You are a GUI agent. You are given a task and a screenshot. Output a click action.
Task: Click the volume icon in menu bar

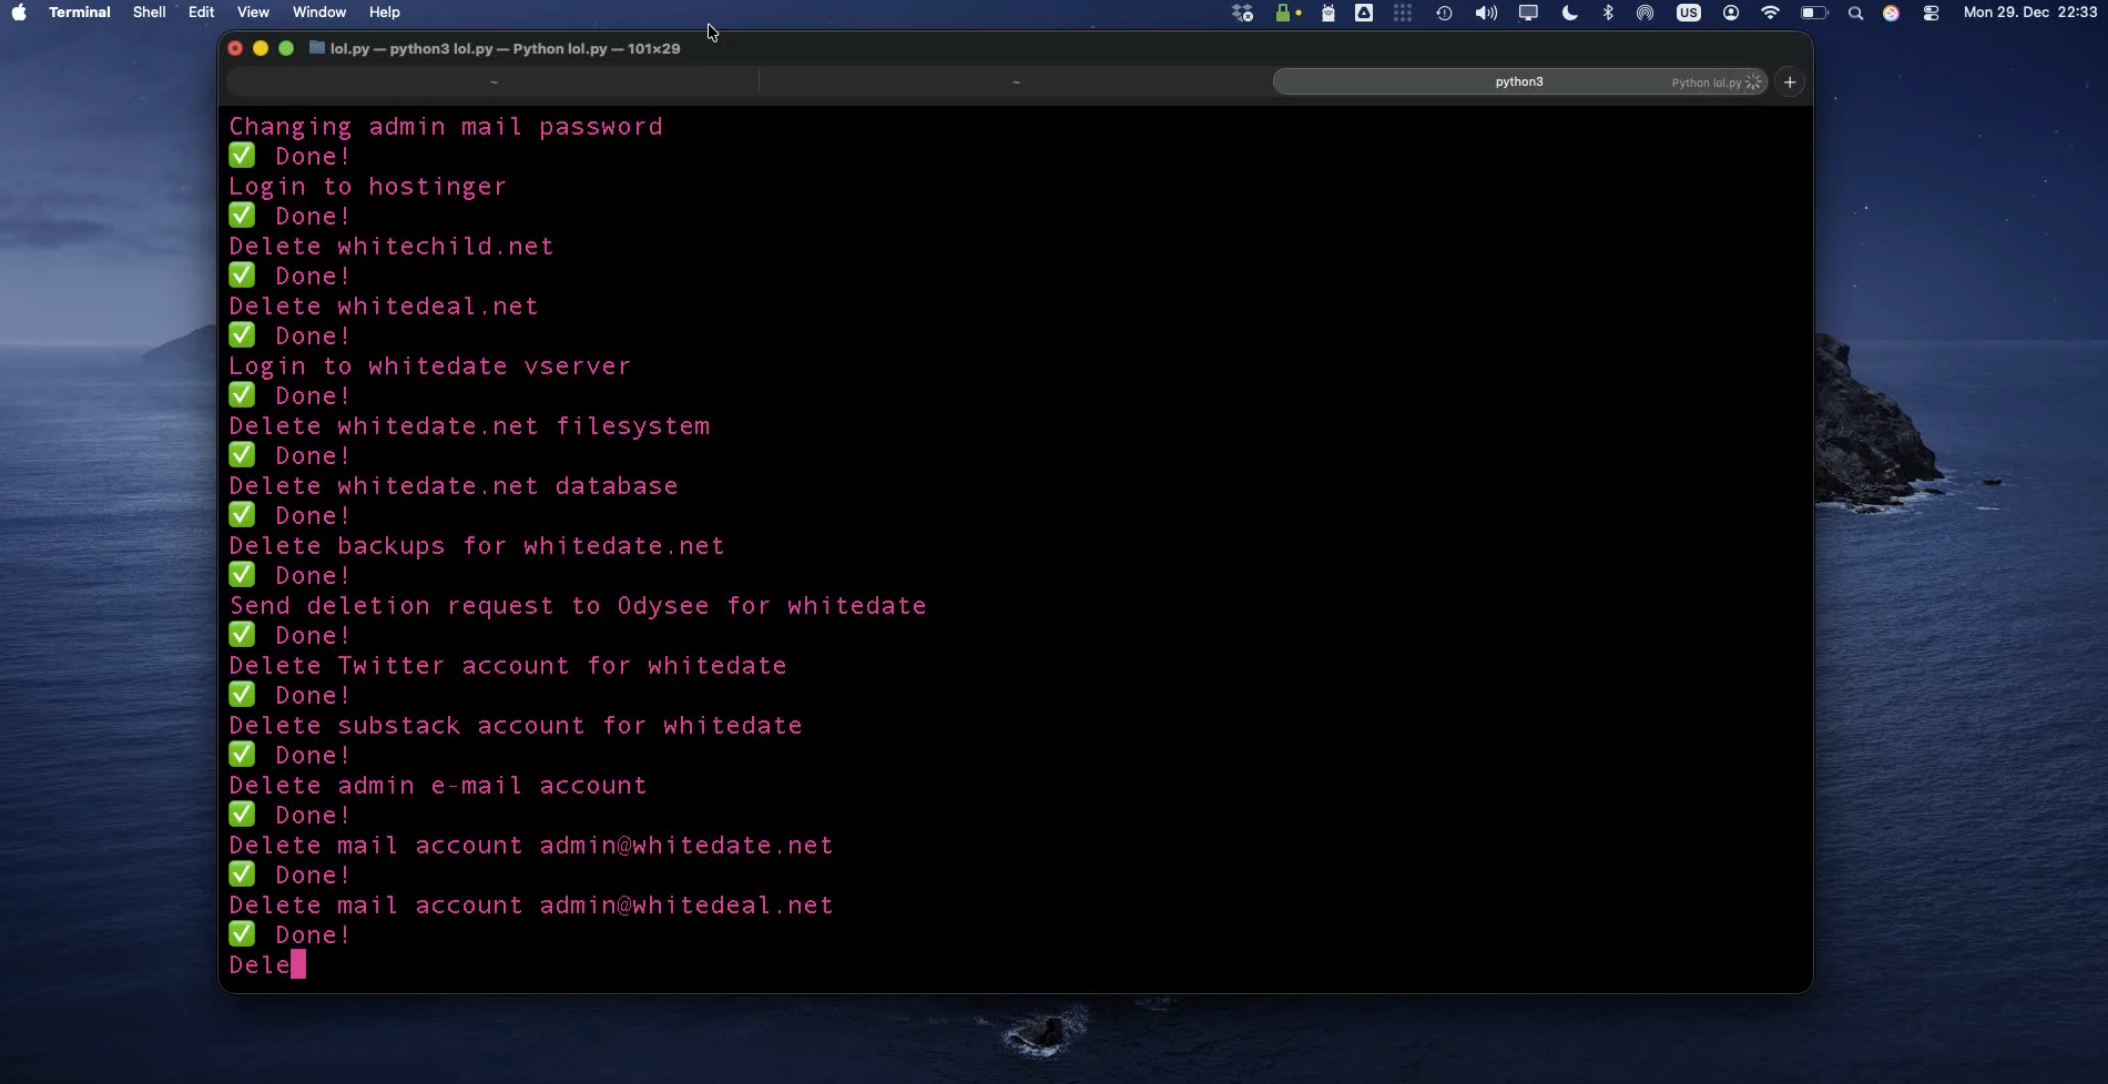click(1486, 13)
